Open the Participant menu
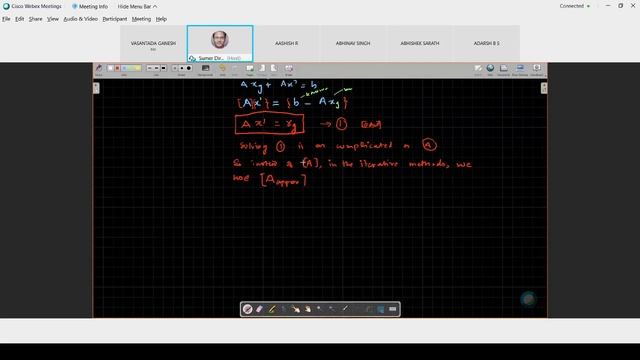 click(115, 19)
